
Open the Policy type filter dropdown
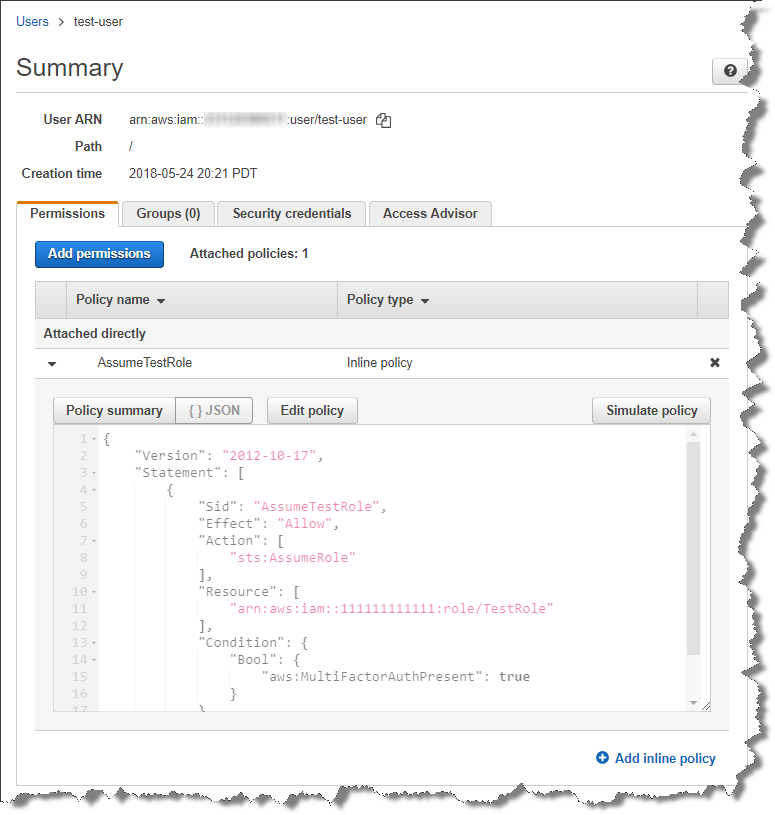click(x=423, y=300)
